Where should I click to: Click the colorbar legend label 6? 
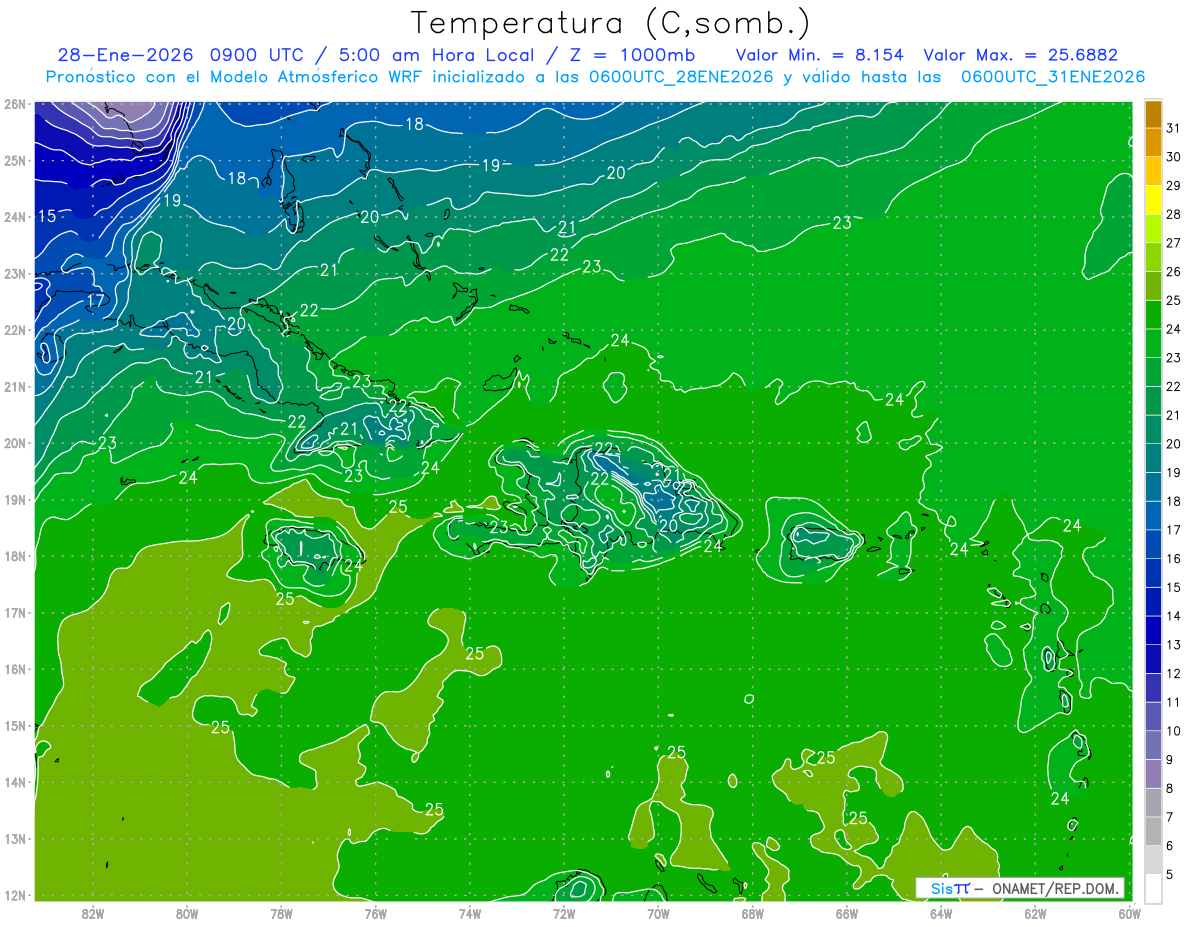(x=1171, y=846)
